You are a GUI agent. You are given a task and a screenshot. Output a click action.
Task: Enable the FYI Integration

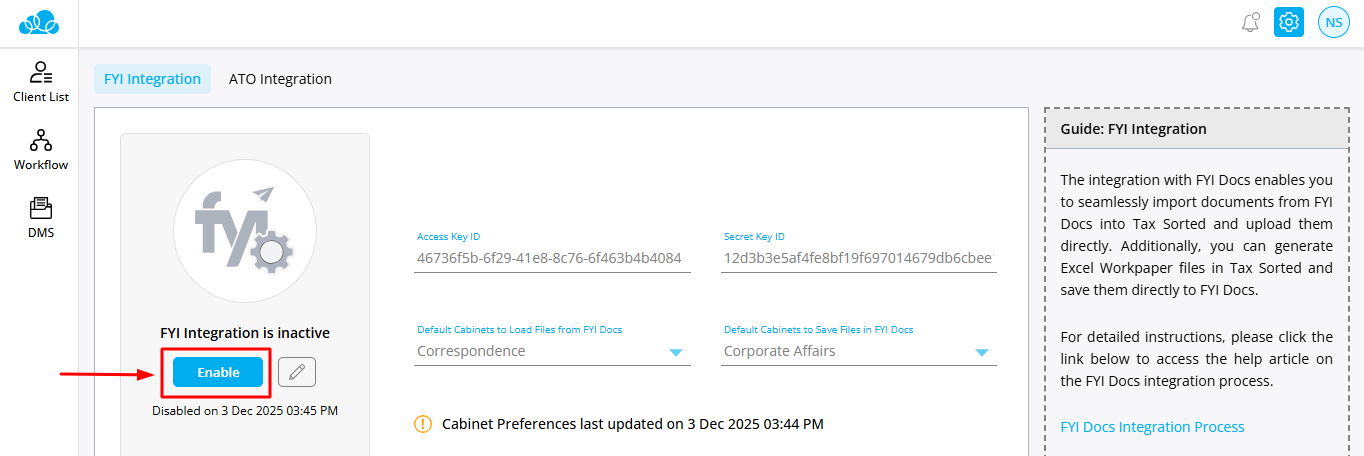tap(218, 372)
